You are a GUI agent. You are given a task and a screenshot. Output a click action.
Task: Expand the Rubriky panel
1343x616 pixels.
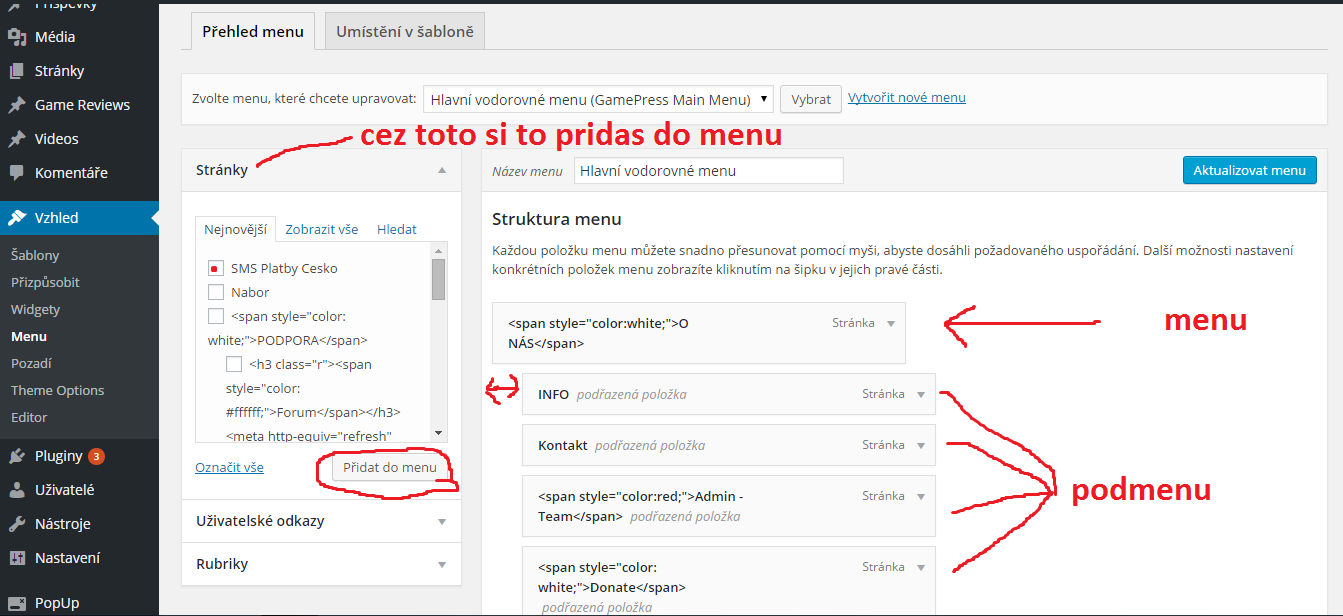[441, 564]
